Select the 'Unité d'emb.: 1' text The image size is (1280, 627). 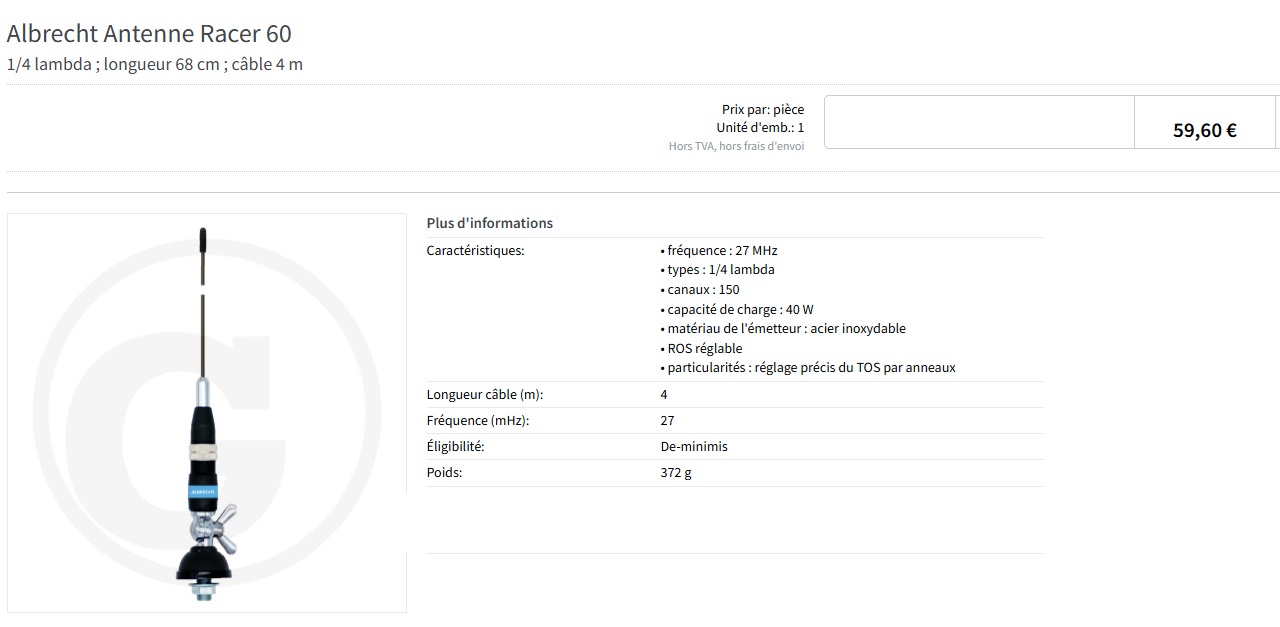(x=760, y=127)
